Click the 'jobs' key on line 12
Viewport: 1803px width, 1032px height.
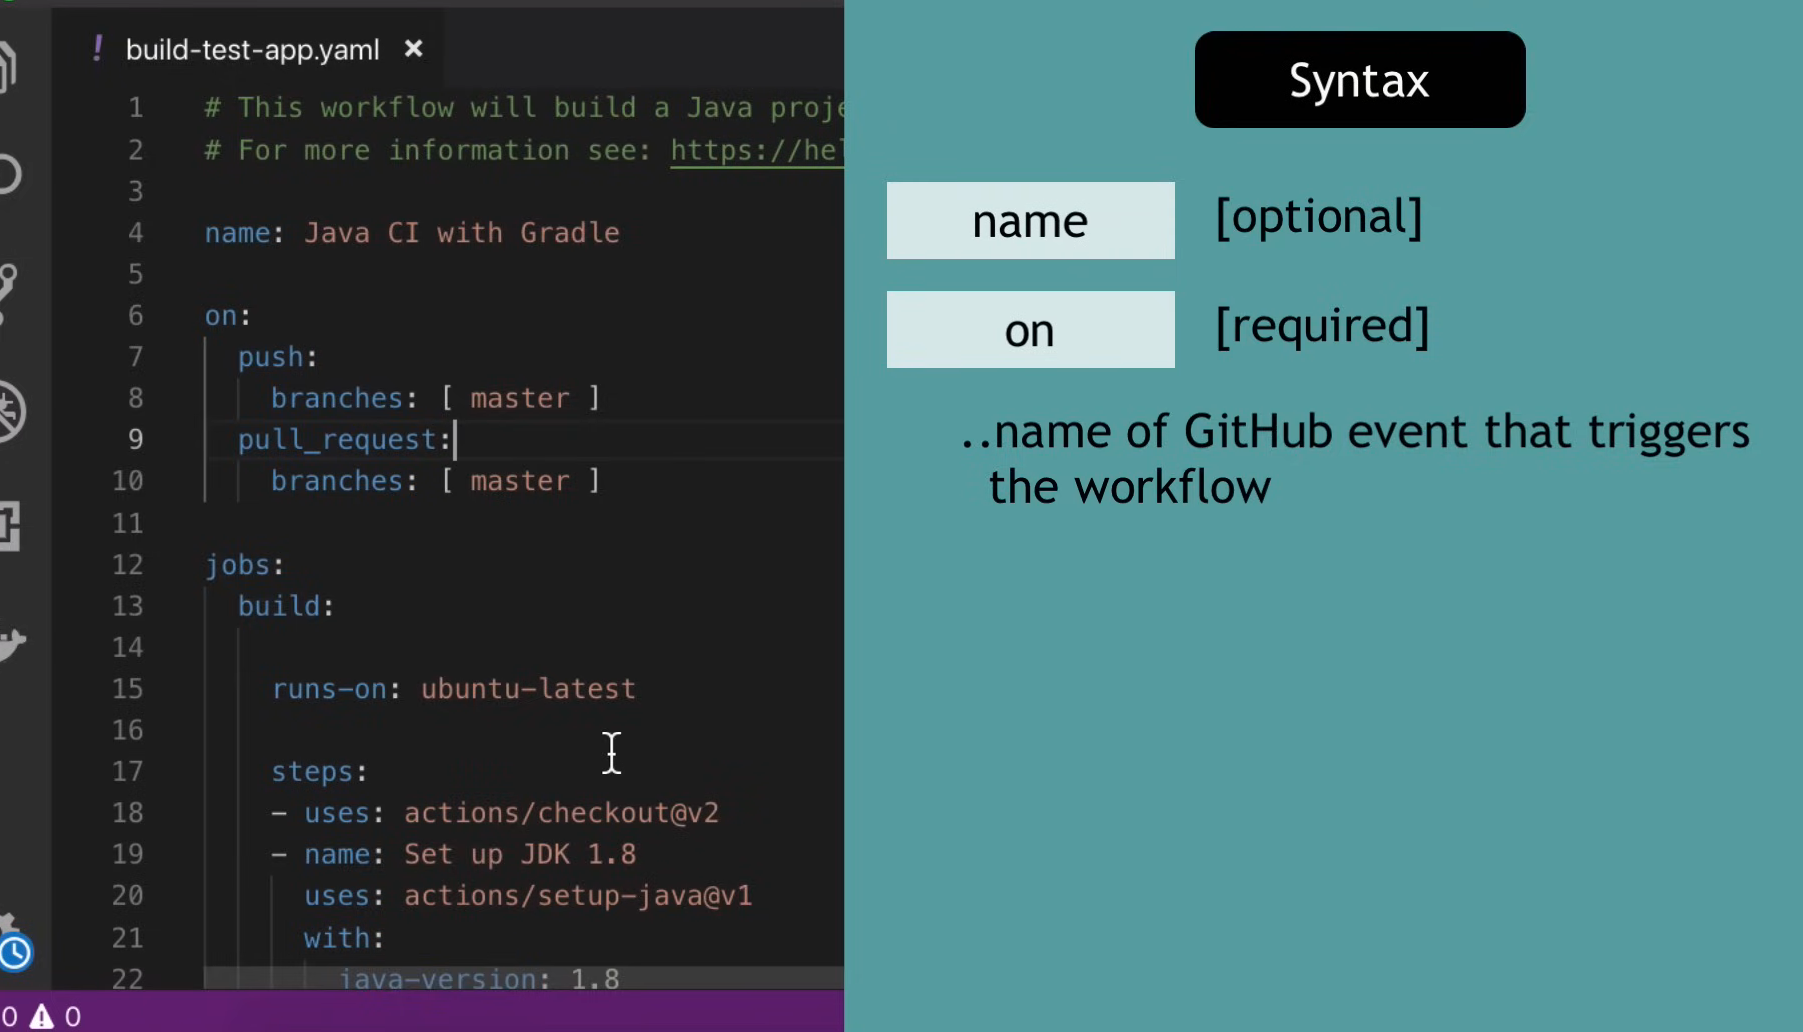pyautogui.click(x=237, y=565)
